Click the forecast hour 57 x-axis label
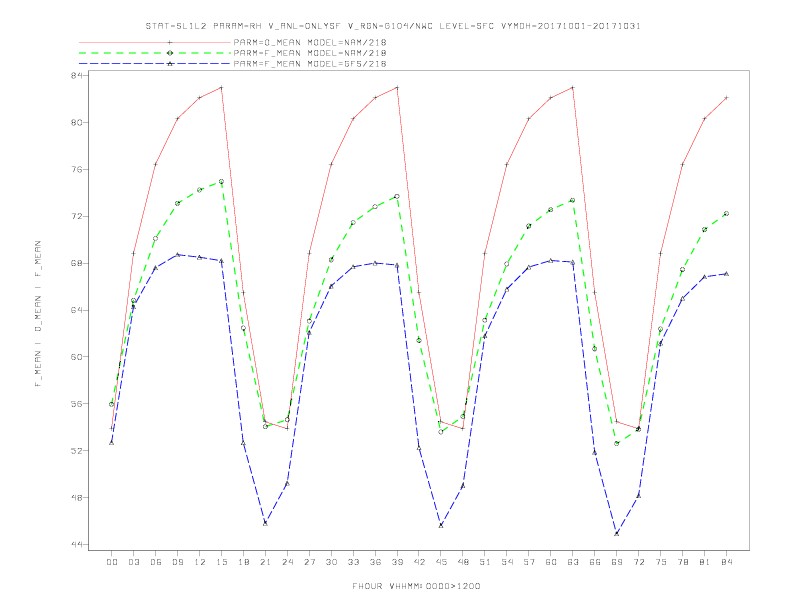Screen dimensions: 792x612 [529, 562]
